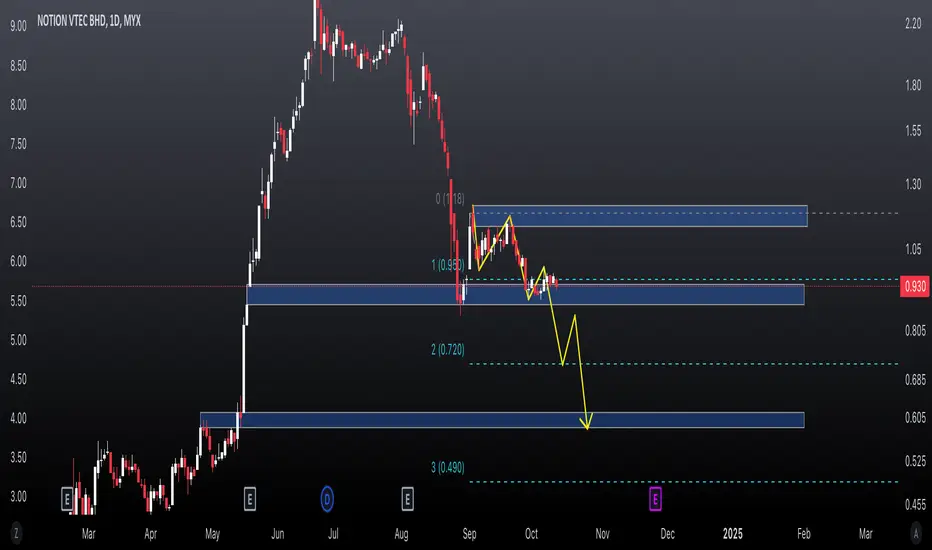Click the 0.605 price axis label
932x550 pixels.
(x=915, y=418)
